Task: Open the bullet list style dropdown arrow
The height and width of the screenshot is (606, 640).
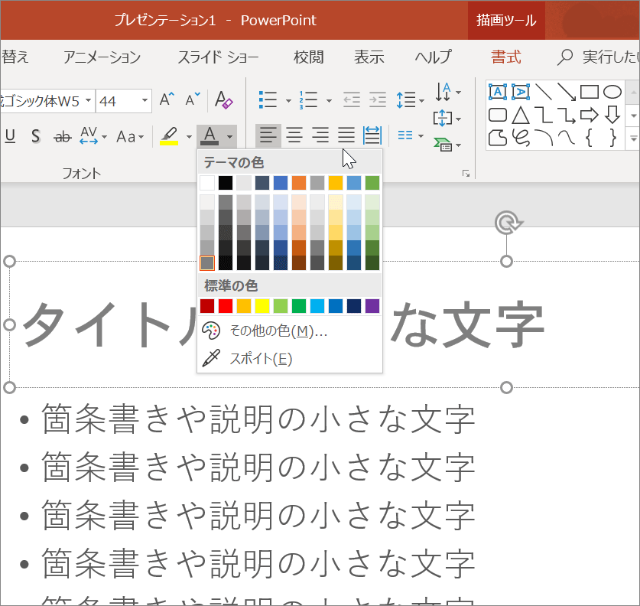Action: click(x=288, y=100)
